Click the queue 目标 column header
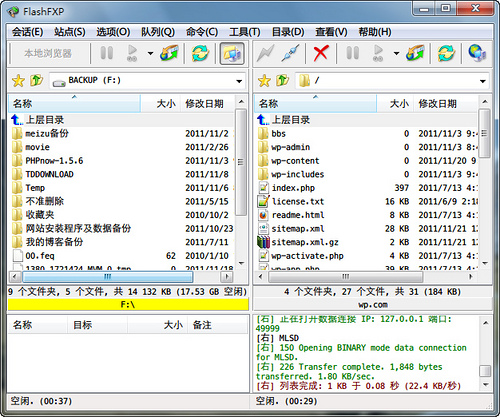Viewport: 500px width, 417px height. (97, 325)
